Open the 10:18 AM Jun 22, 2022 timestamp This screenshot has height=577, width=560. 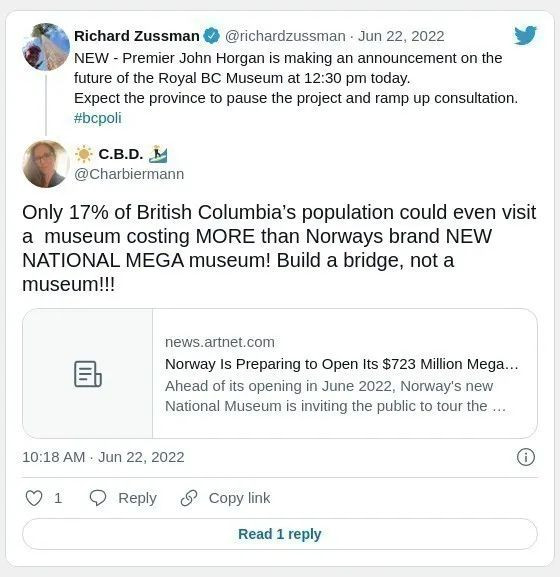[103, 457]
